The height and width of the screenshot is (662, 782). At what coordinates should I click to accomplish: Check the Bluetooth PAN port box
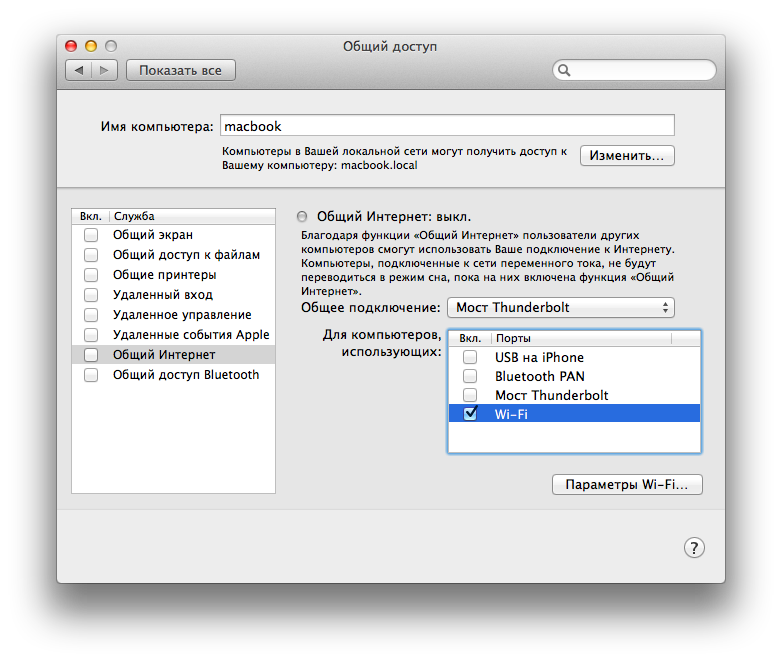pyautogui.click(x=470, y=376)
